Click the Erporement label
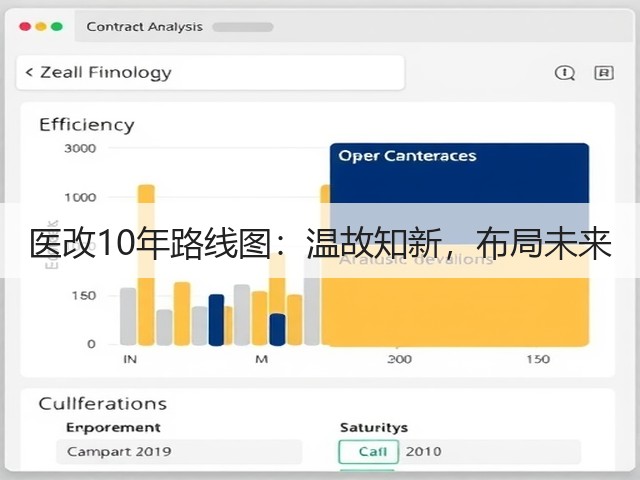Screen dimensions: 640x480 tap(113, 427)
